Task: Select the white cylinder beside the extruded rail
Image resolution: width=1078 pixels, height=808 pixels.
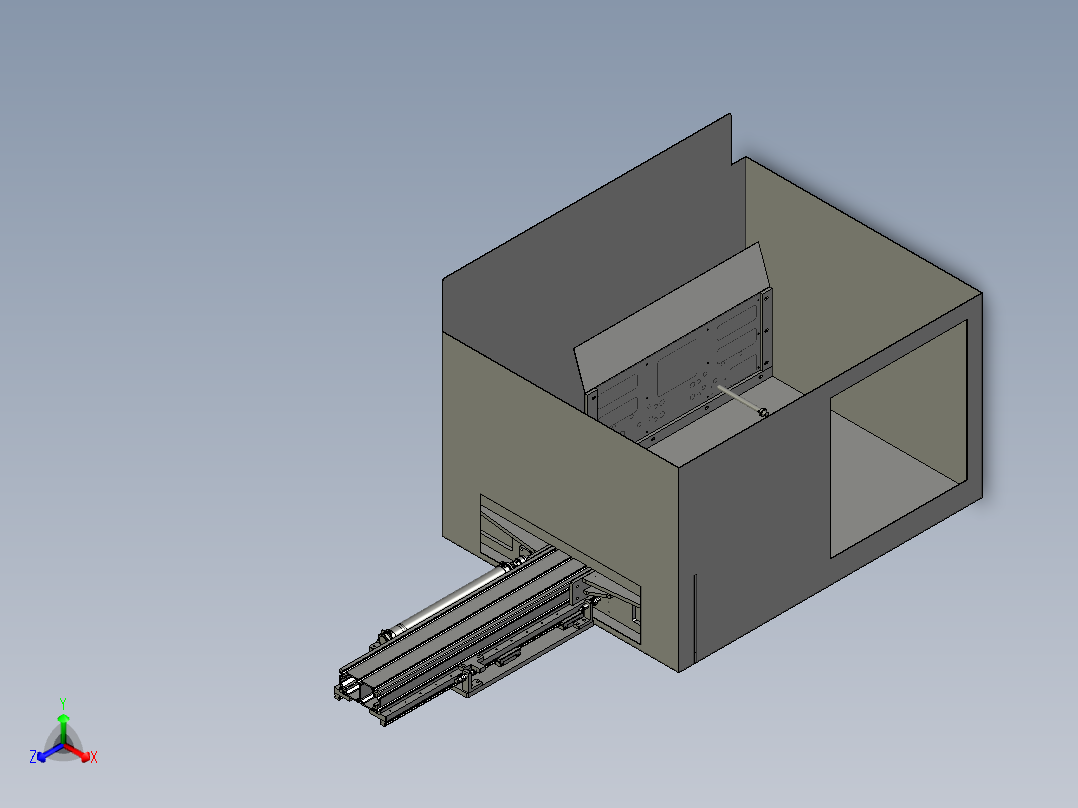Action: [448, 600]
